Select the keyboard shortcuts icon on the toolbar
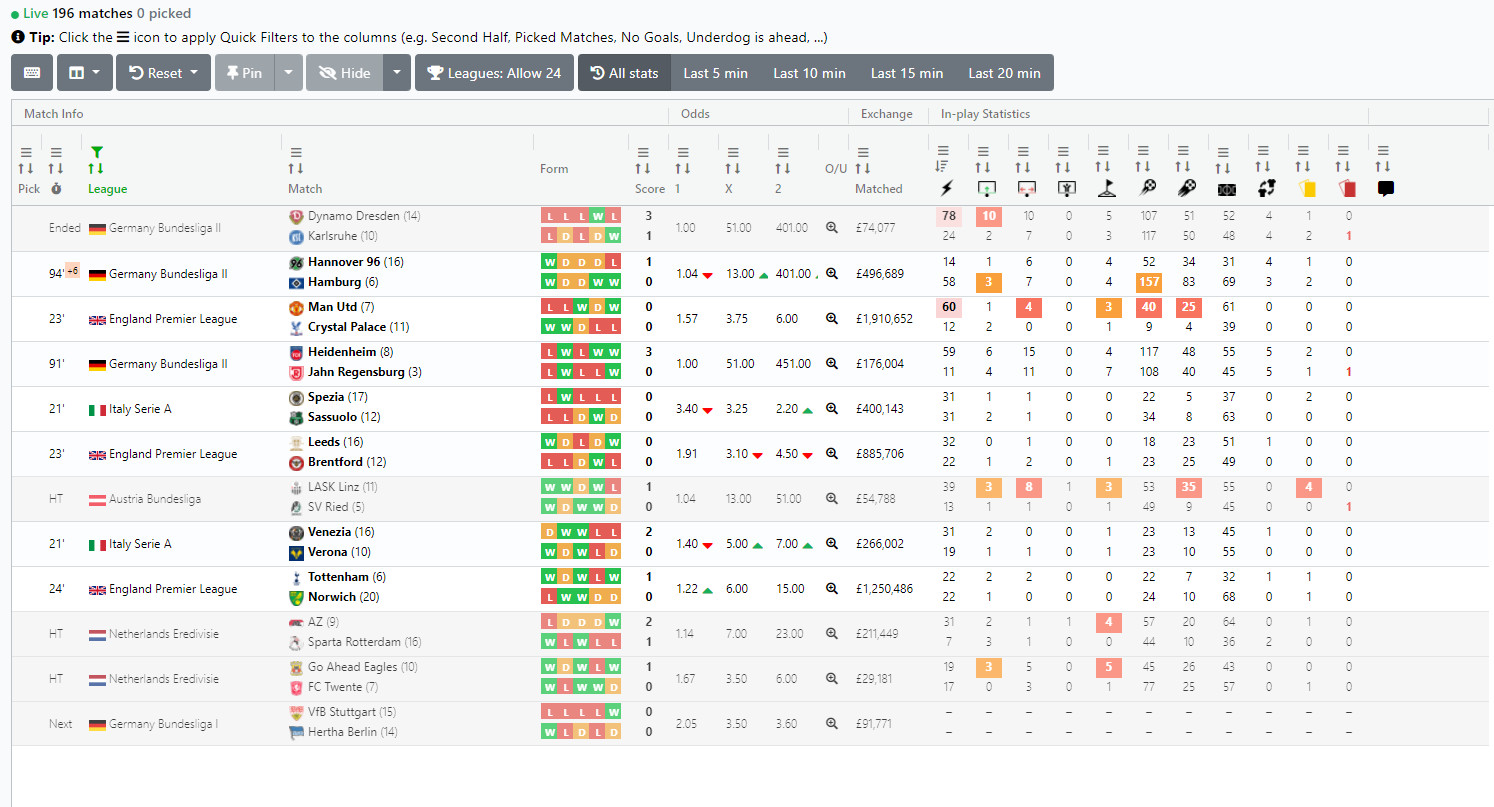 (x=31, y=72)
